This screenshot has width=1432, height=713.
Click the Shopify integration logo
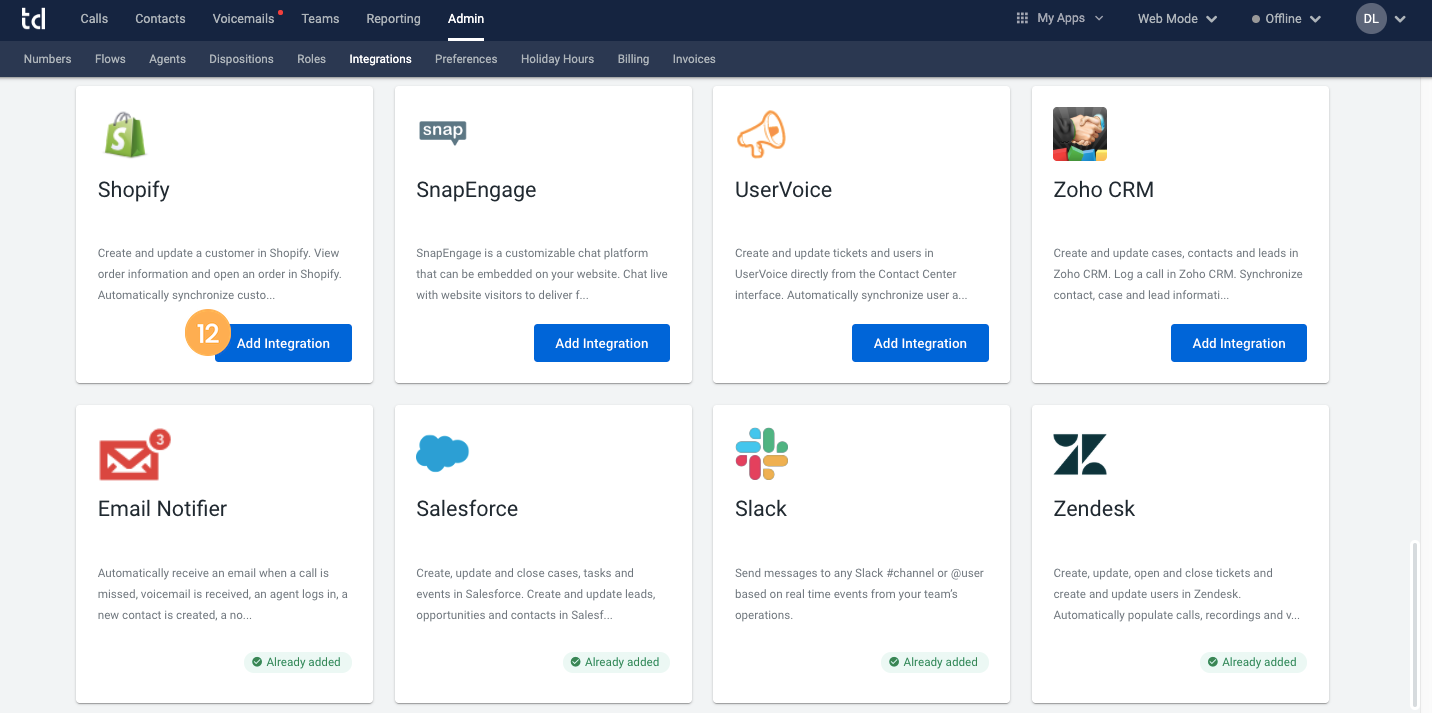point(125,134)
